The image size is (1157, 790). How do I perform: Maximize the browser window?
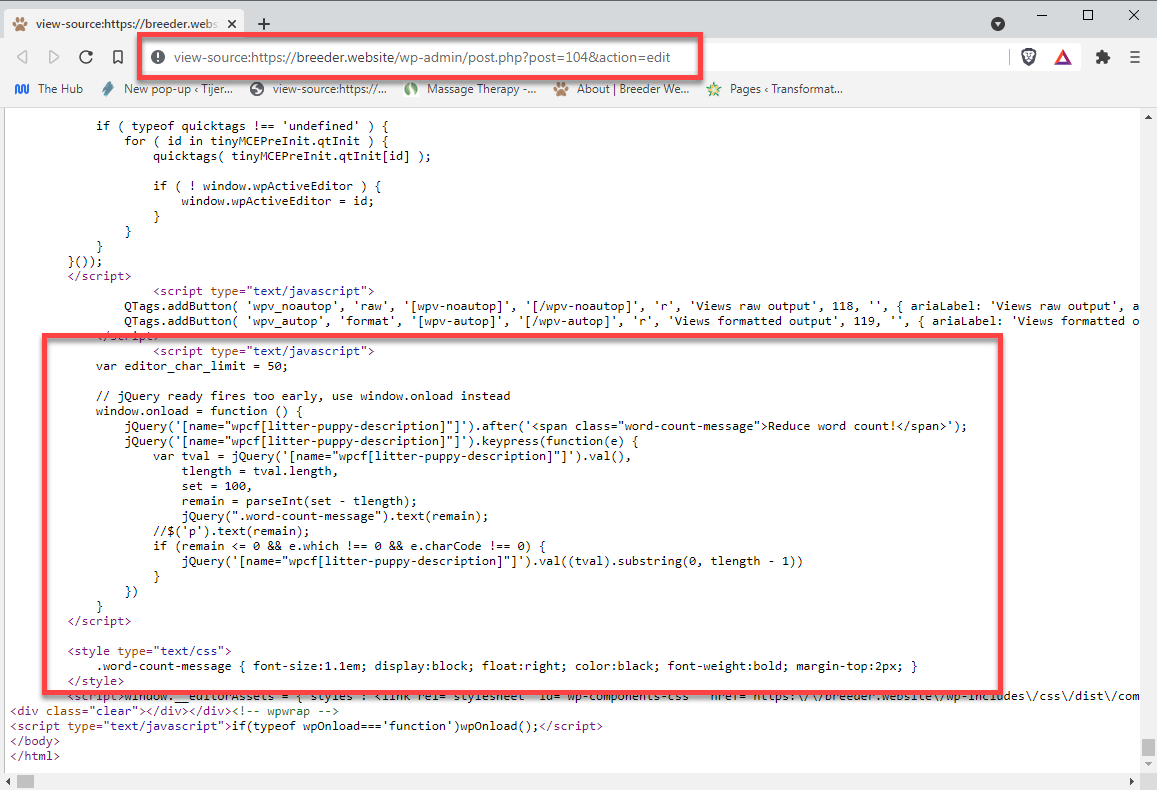click(1088, 15)
